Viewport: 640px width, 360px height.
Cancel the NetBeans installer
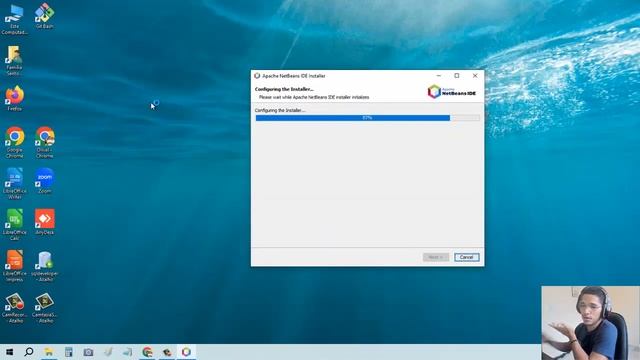[x=467, y=257]
